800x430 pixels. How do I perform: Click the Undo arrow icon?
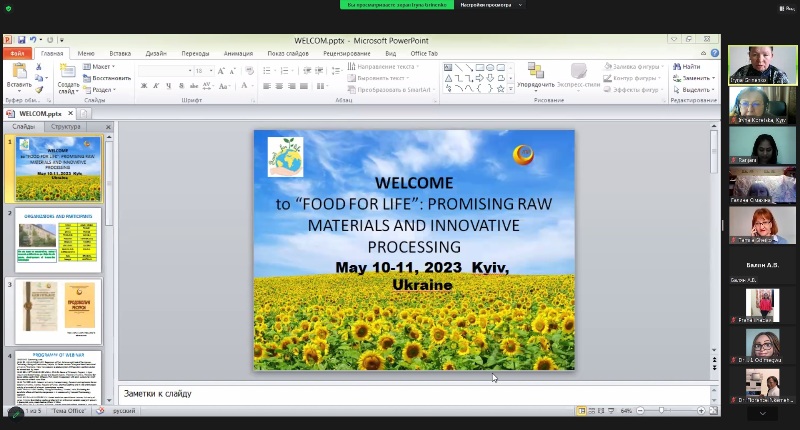tap(33, 40)
